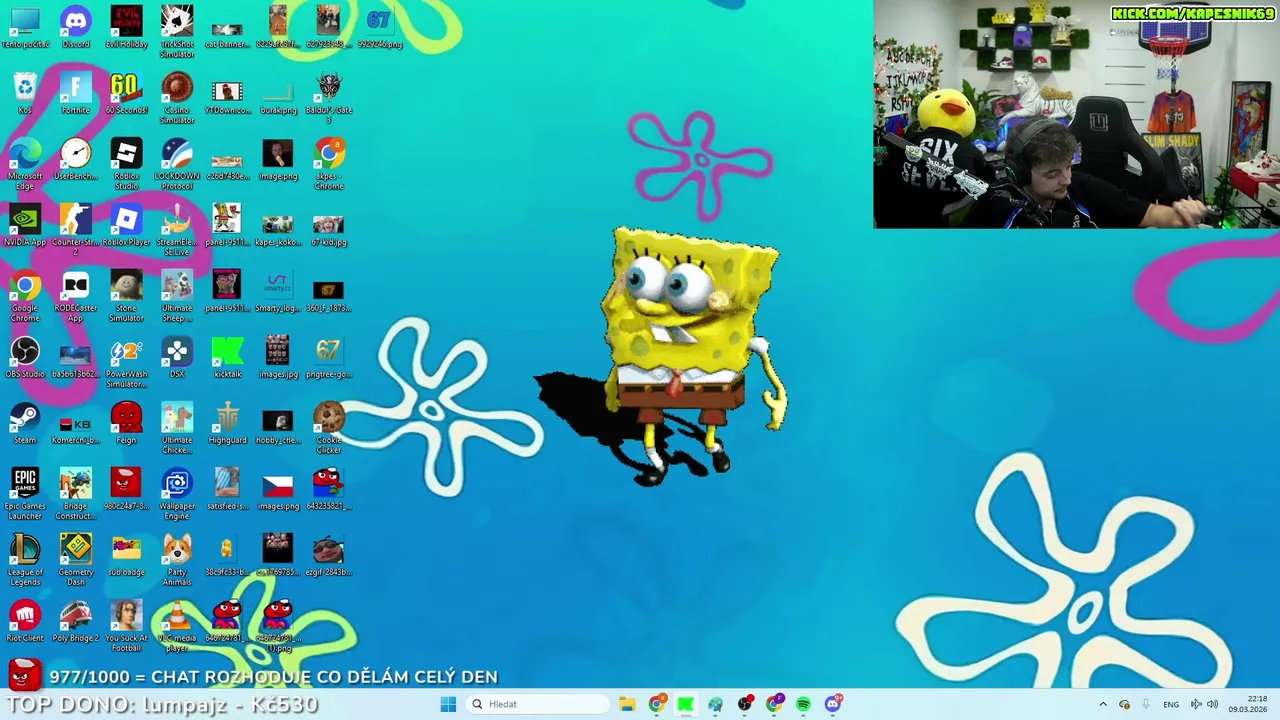Open LOCKDOWN Protocol shortcut
Viewport: 1280px width, 720px height.
point(177,163)
